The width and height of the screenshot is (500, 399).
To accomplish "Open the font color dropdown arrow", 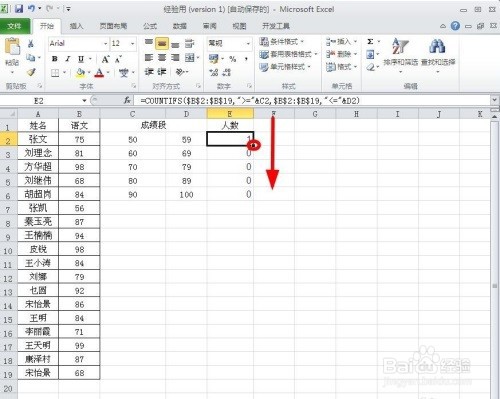I will (108, 72).
